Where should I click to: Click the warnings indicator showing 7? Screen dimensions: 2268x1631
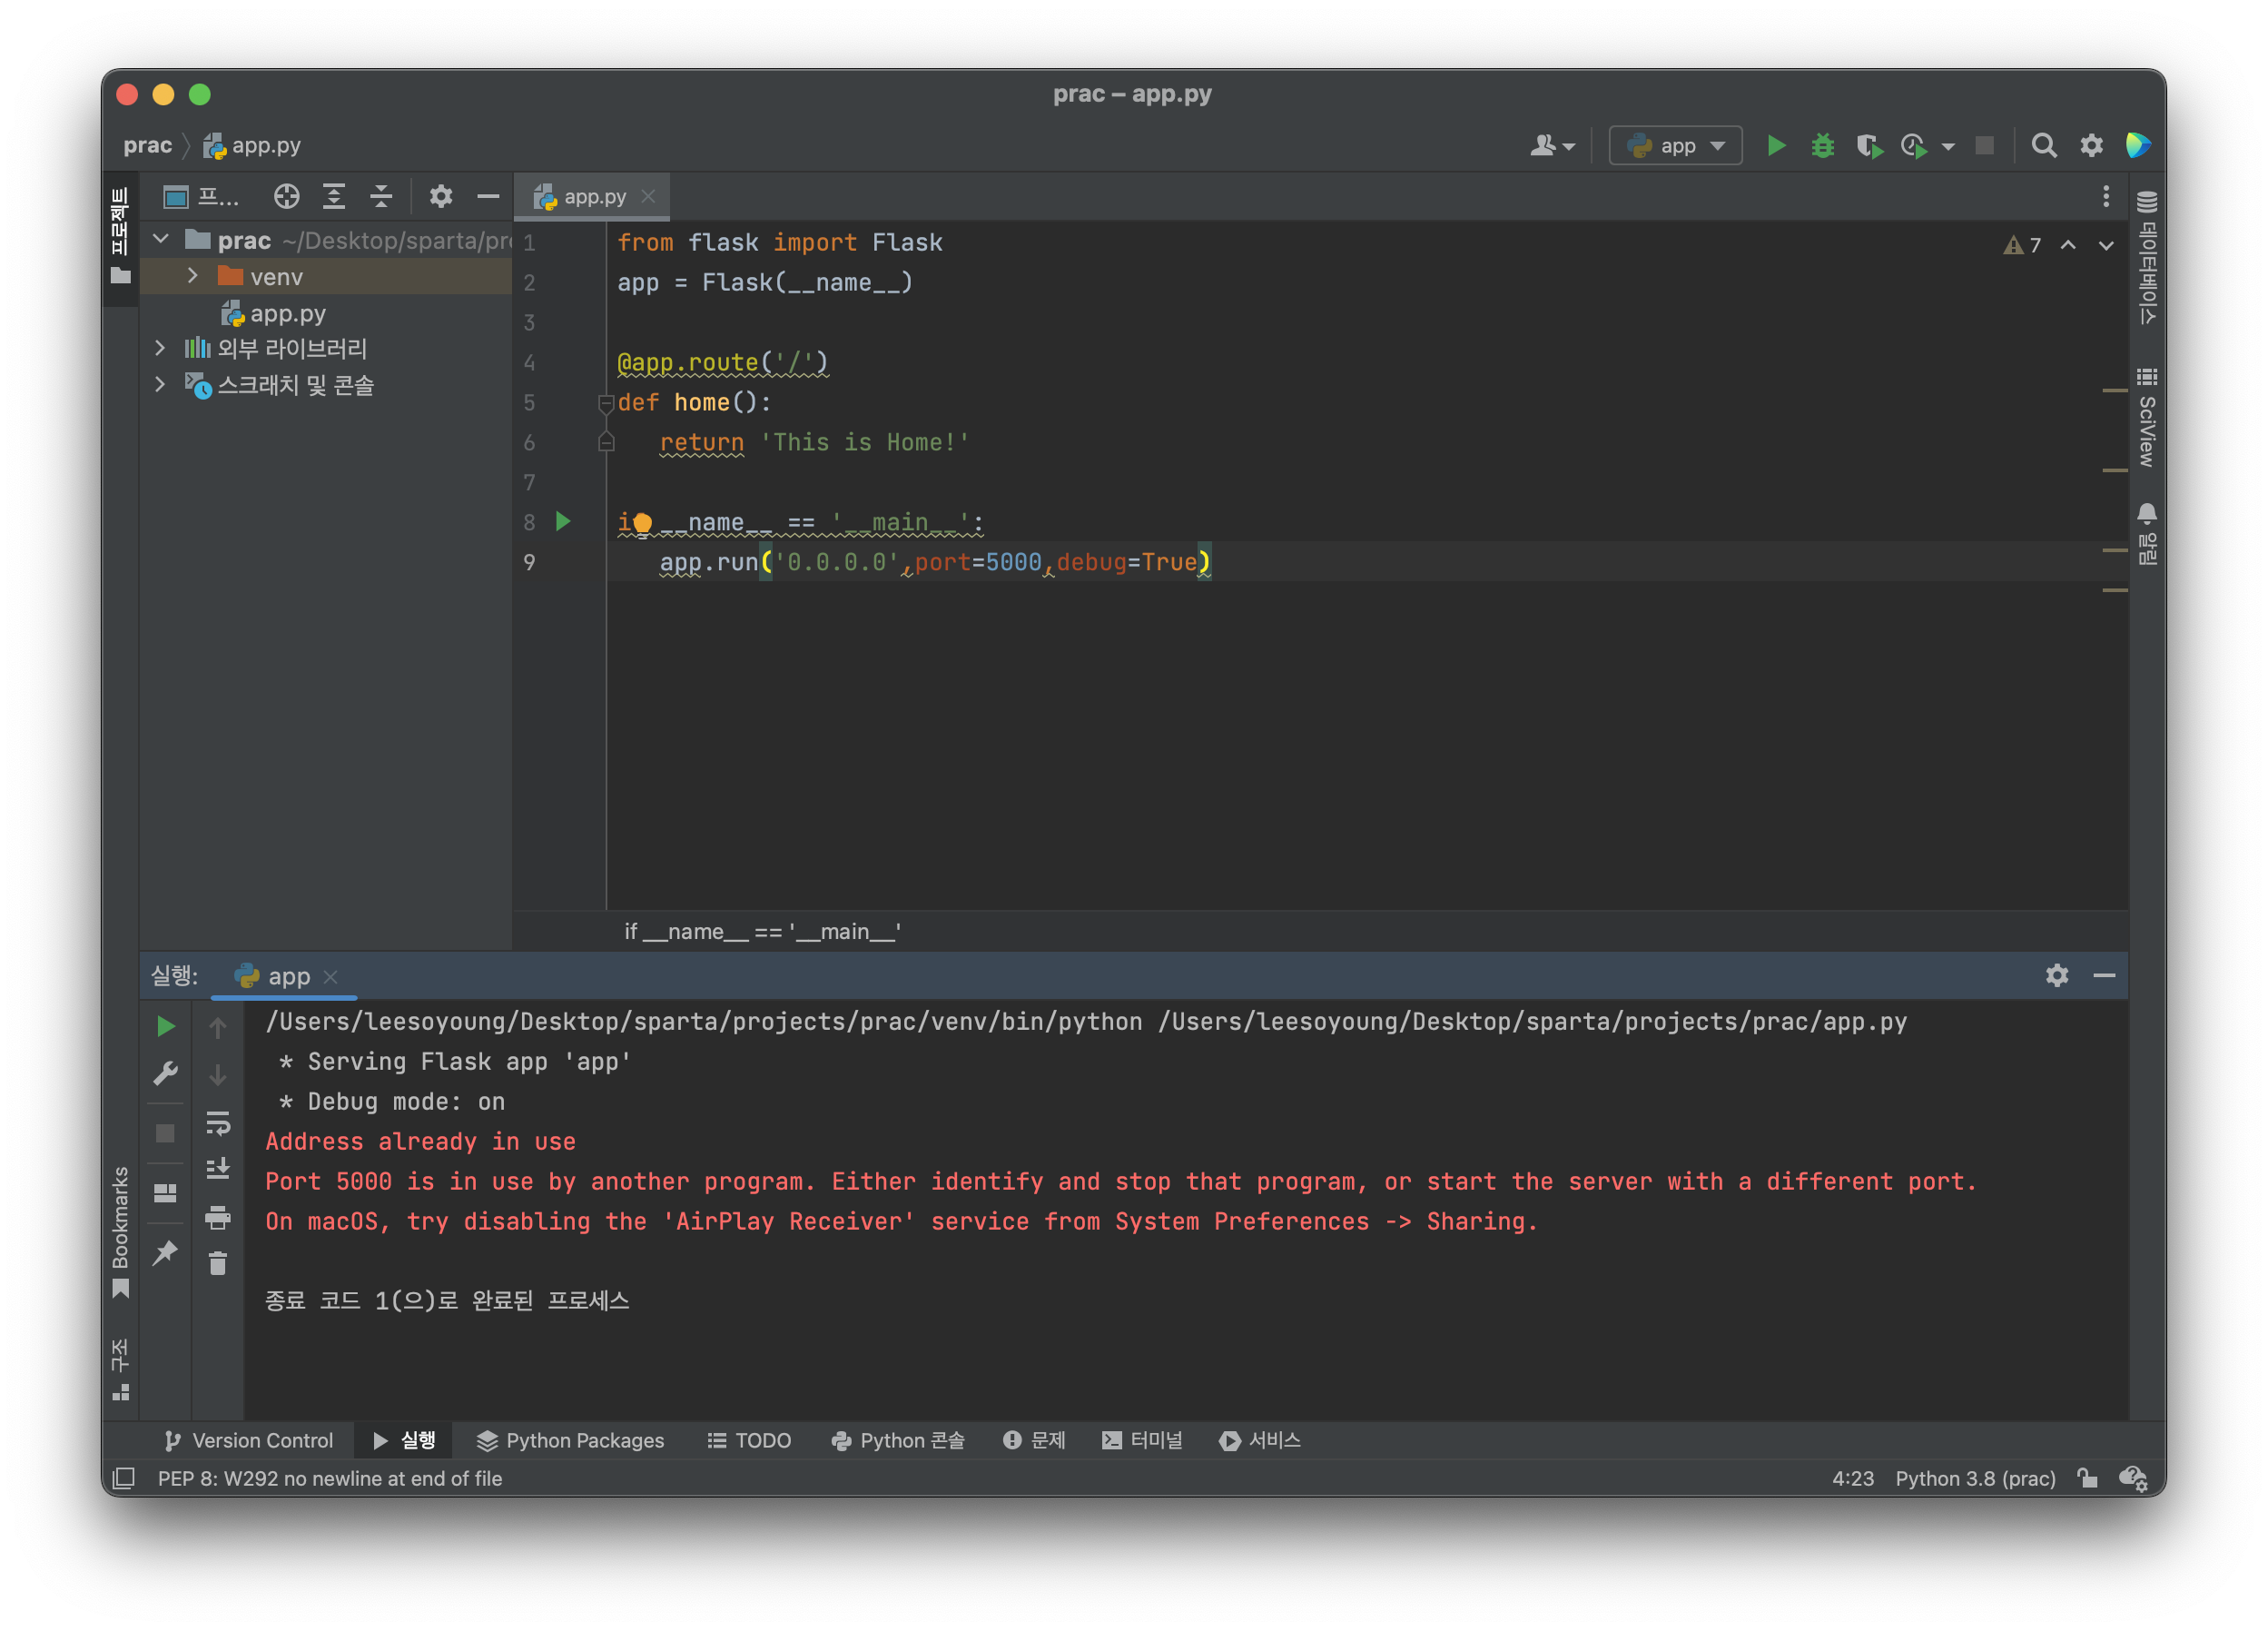pos(2022,245)
